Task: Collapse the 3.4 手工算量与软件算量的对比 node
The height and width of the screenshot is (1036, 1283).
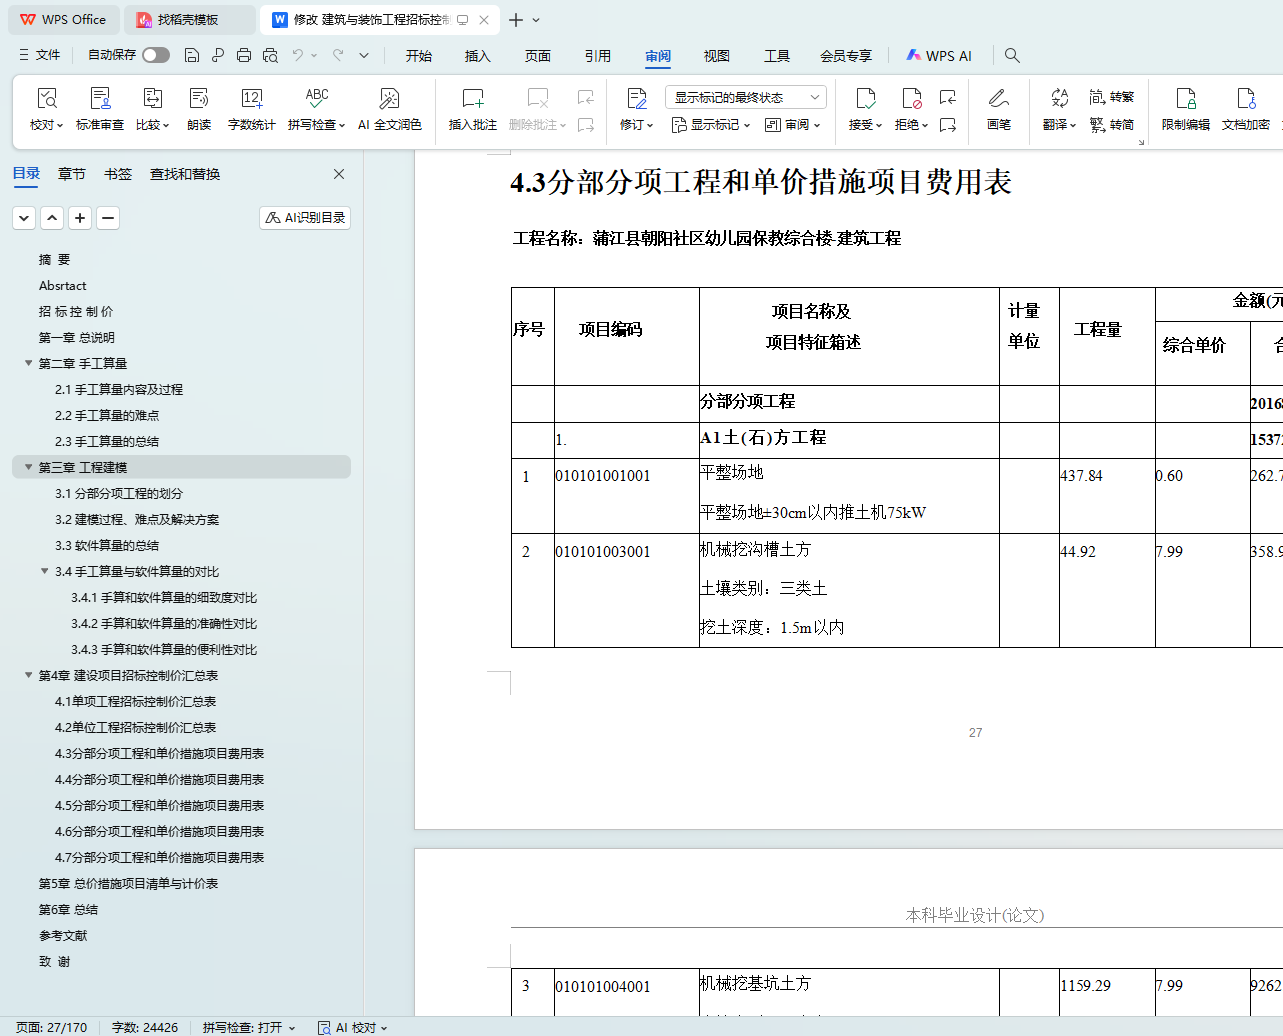Action: coord(44,571)
